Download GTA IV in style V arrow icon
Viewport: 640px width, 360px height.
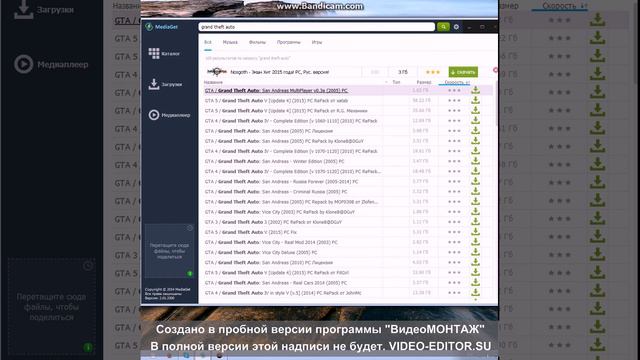coord(476,293)
